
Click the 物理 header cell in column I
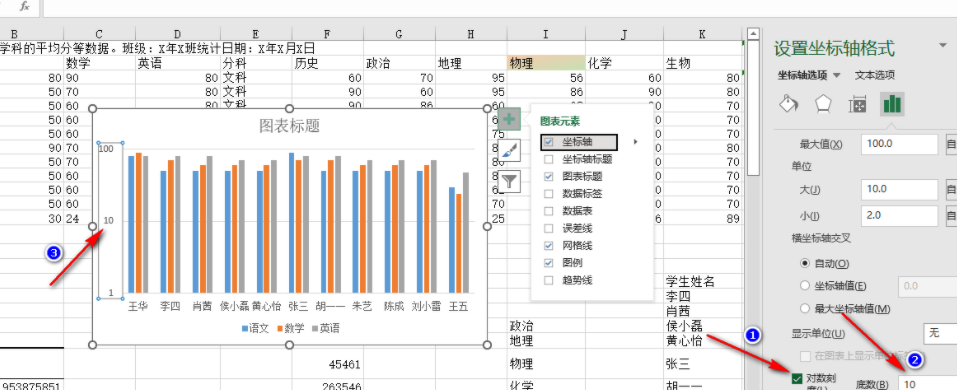point(546,63)
